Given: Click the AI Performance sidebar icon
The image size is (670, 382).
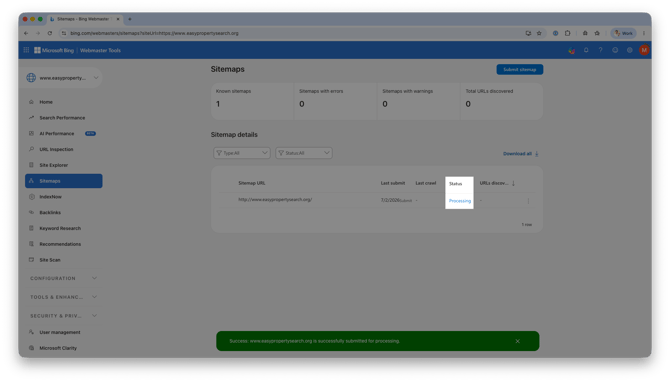Looking at the screenshot, I should pyautogui.click(x=31, y=133).
